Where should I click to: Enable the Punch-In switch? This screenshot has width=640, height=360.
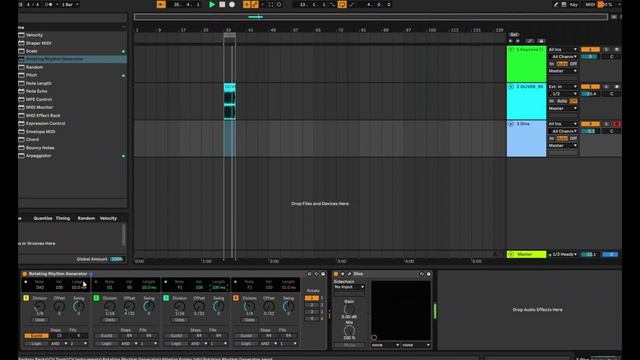point(333,4)
